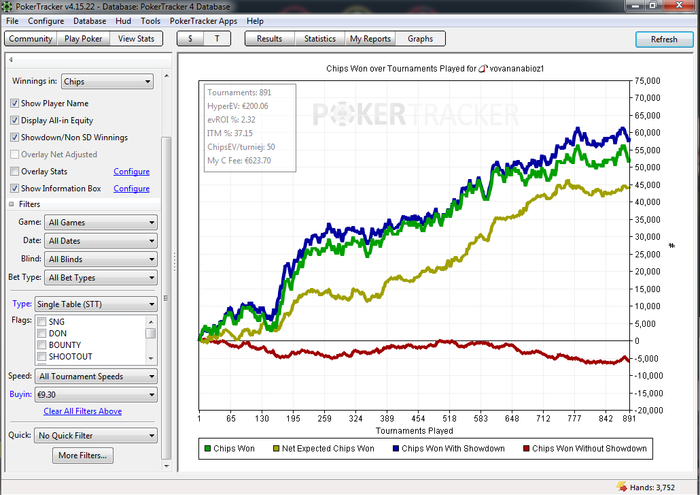Click the player site icon beside vovananabioz1
700x495 pixels.
[x=483, y=69]
